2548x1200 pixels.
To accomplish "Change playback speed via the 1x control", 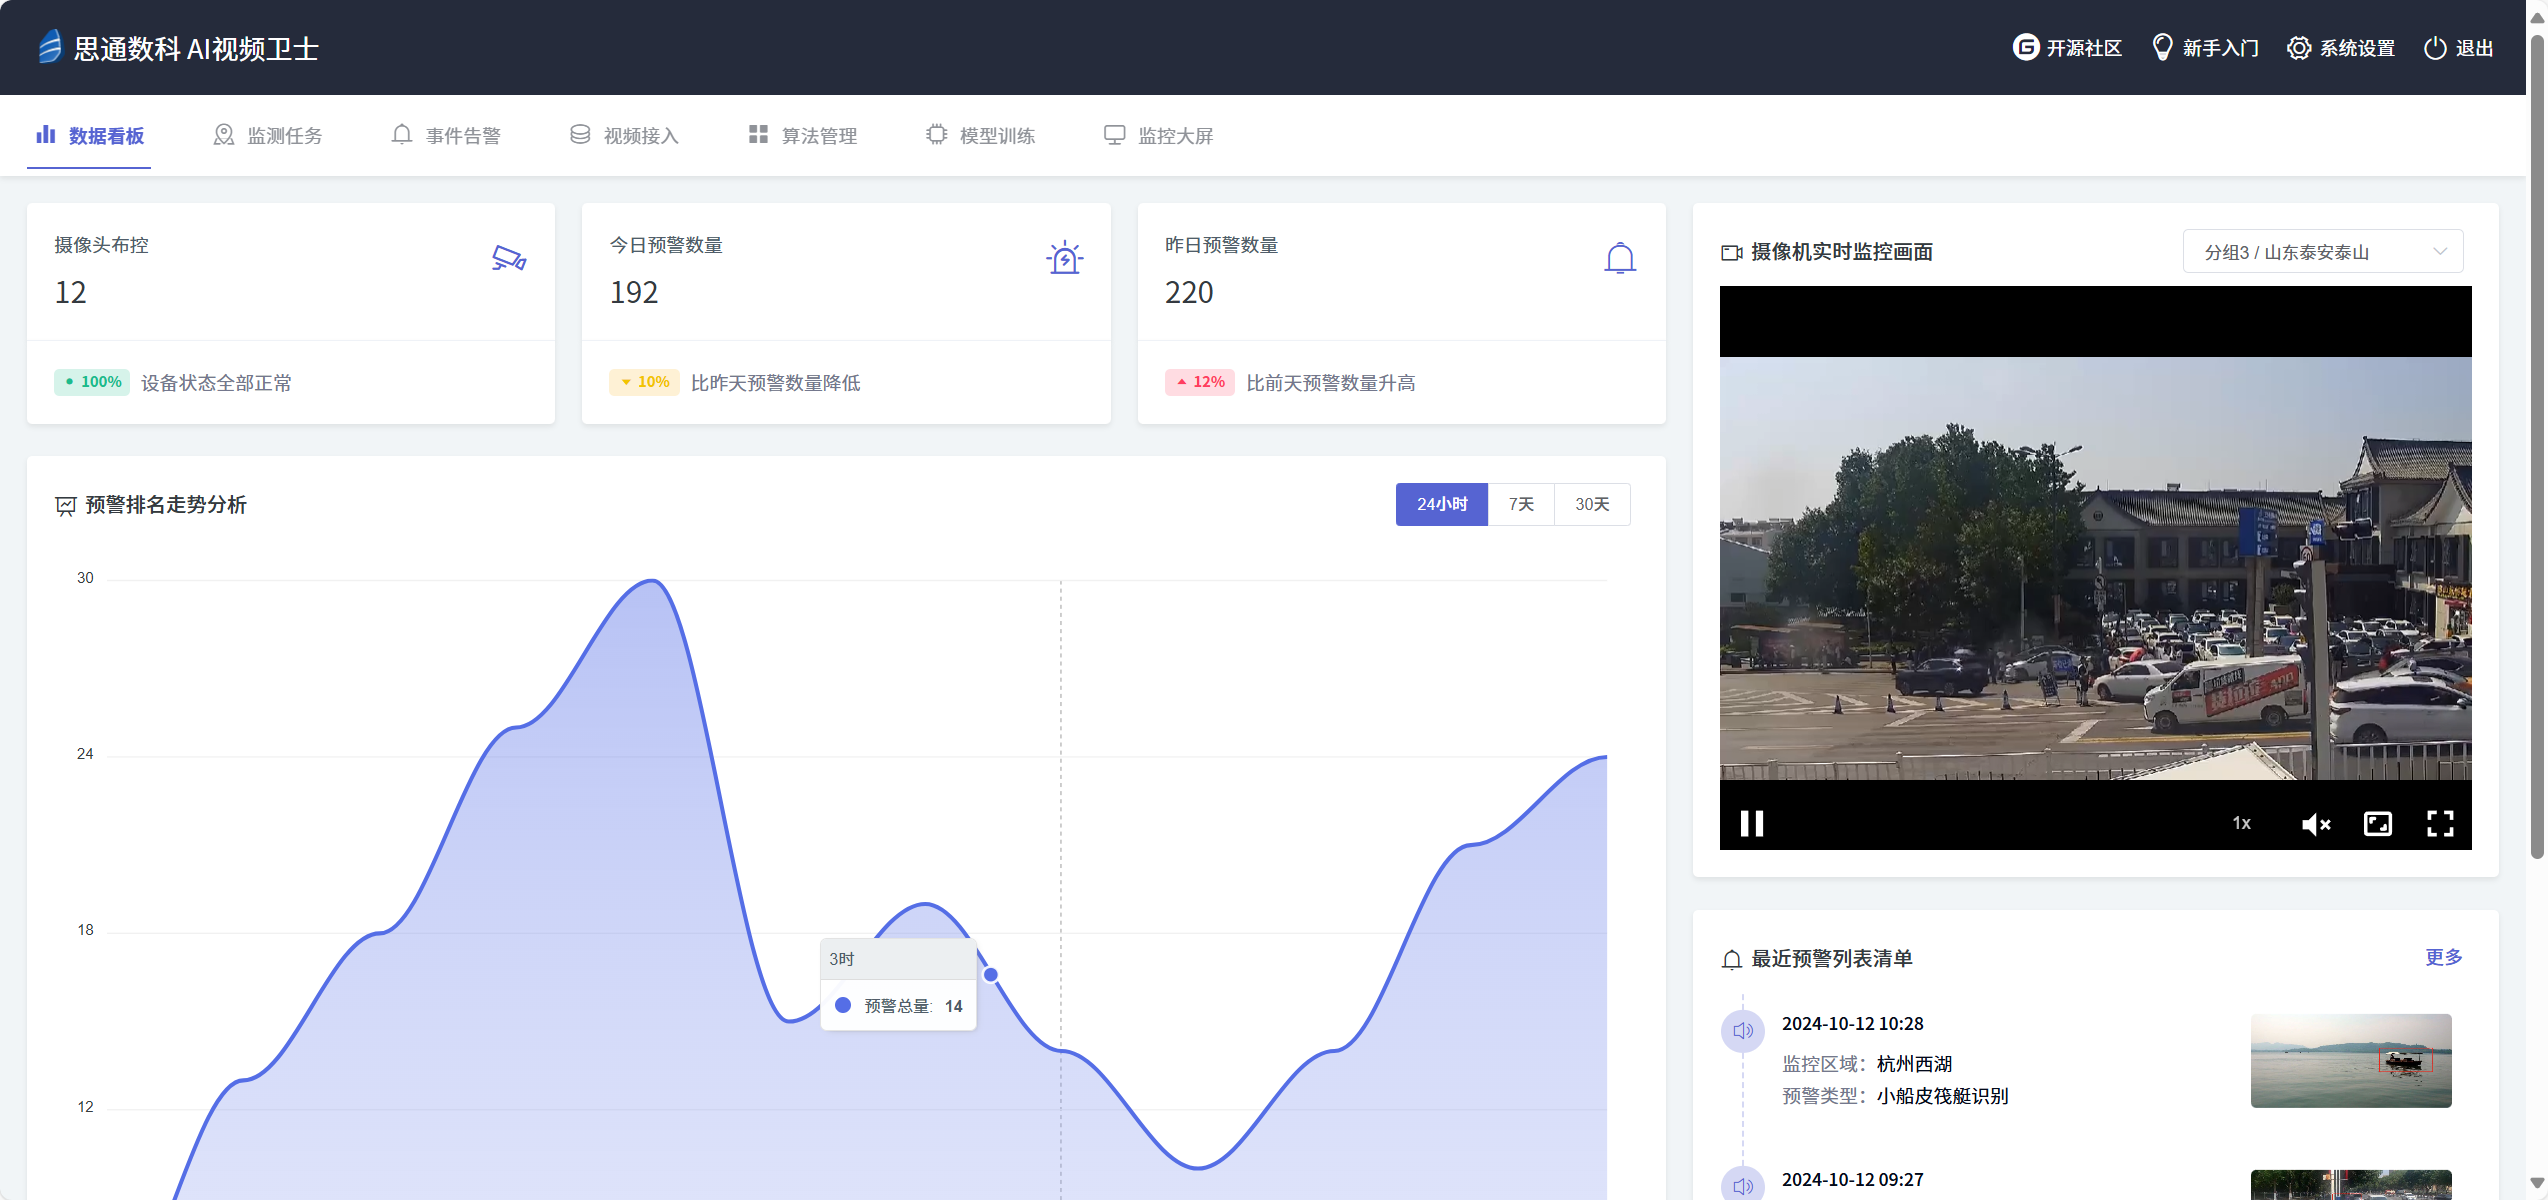I will pos(2241,823).
